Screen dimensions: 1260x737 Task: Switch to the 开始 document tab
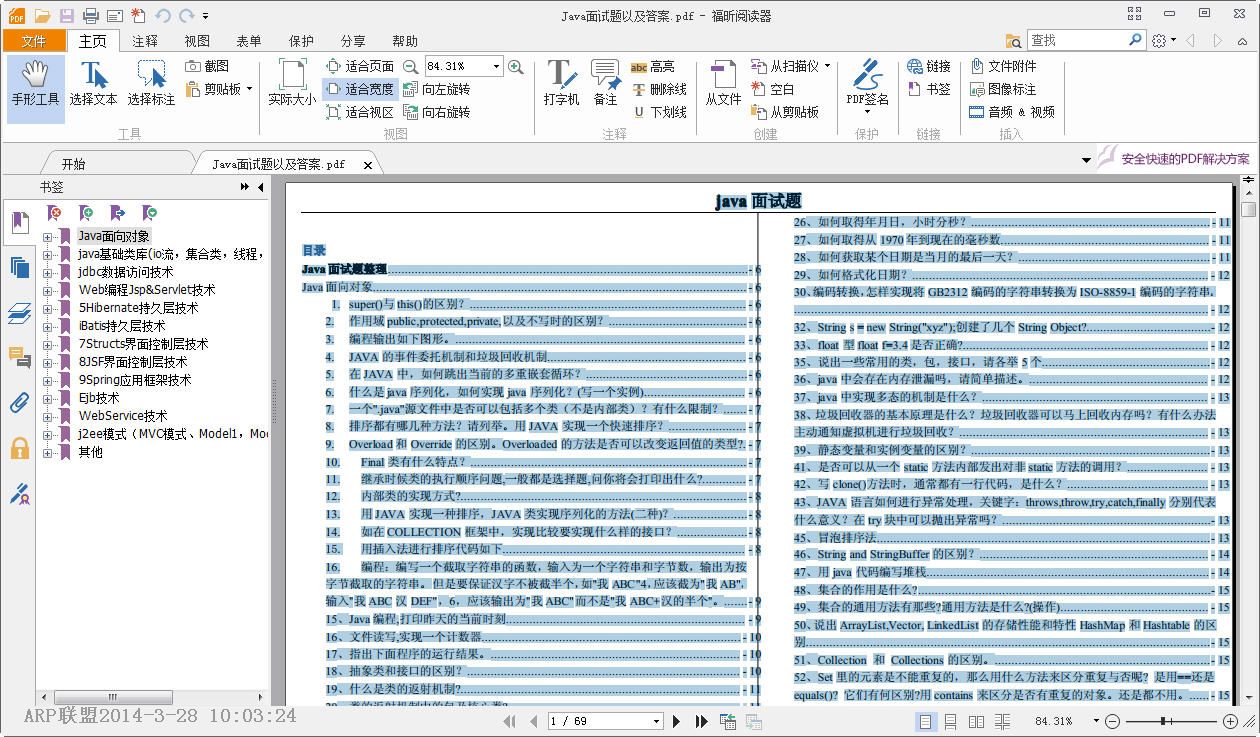click(x=74, y=164)
